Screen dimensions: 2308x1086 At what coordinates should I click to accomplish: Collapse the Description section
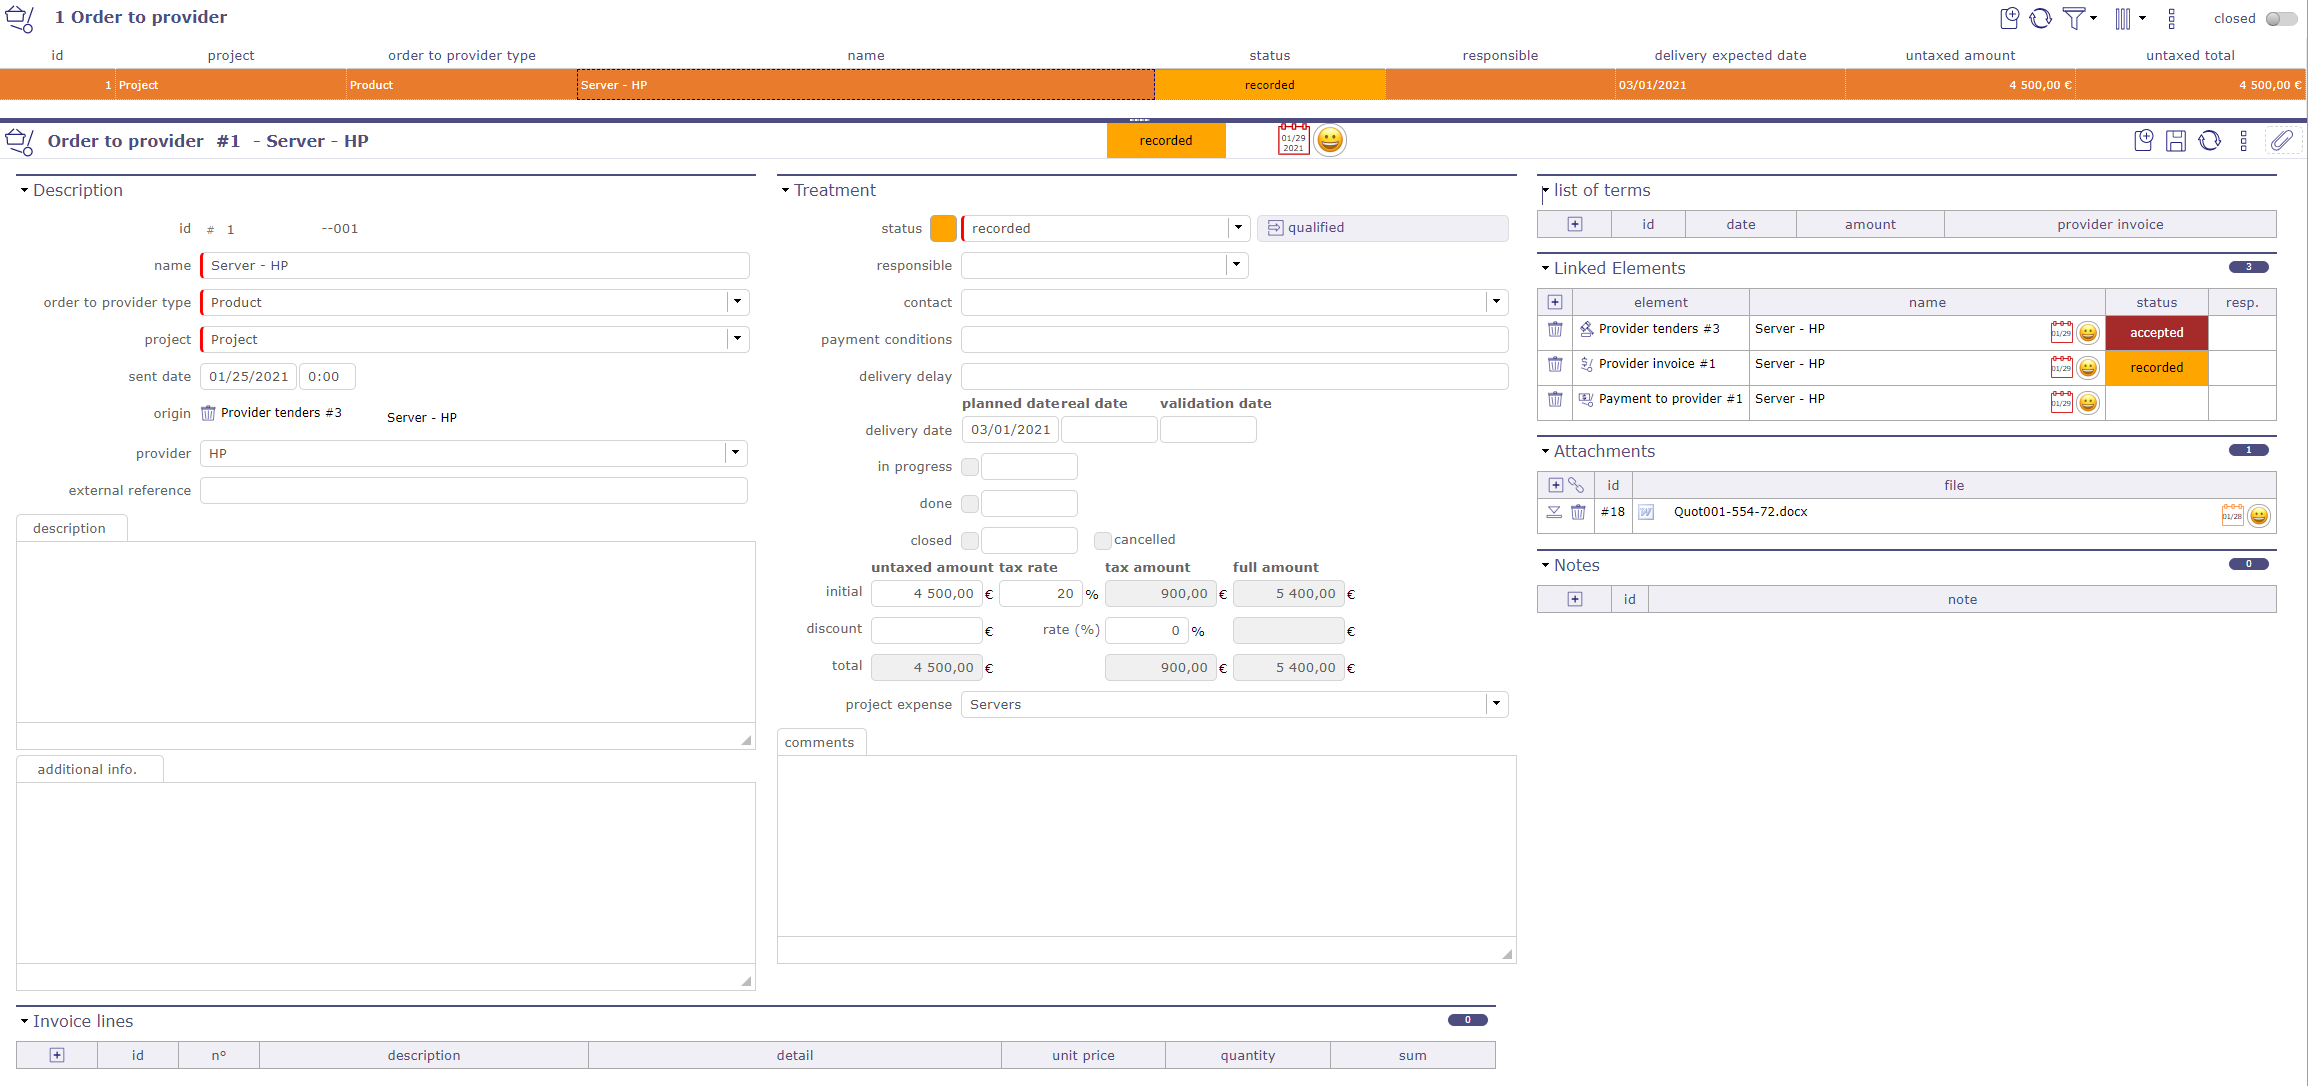(24, 190)
